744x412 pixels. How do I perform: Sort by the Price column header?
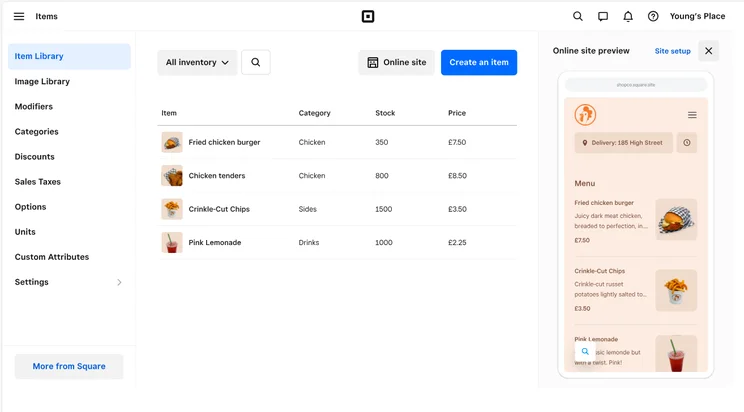tap(457, 113)
